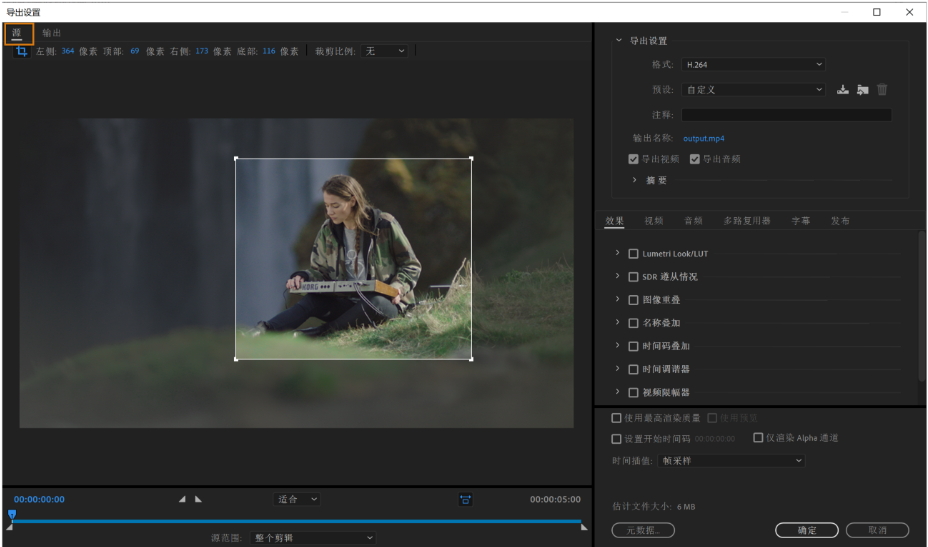Click the set in point triangle marker
The image size is (928, 547).
[182, 499]
